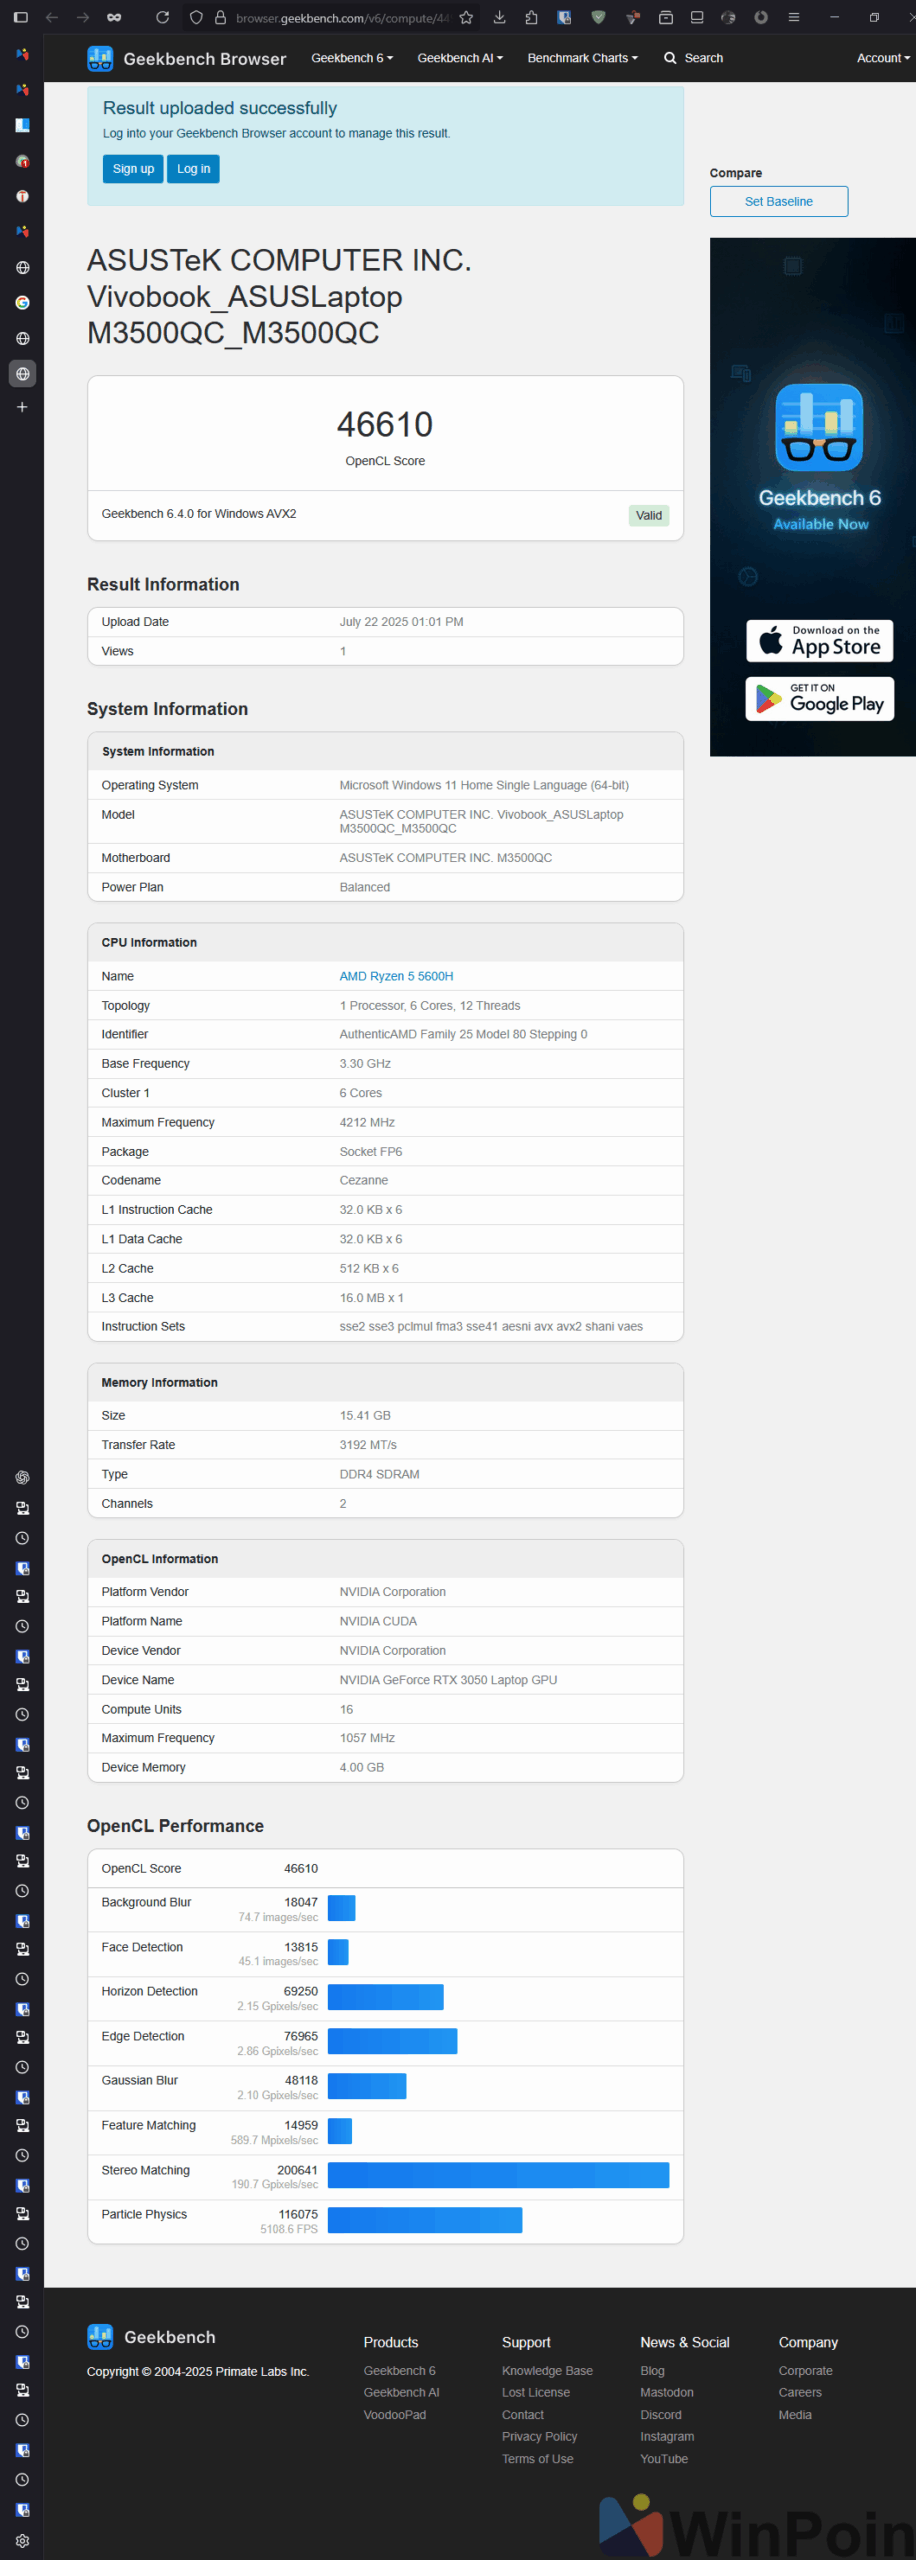This screenshot has height=2560, width=916.
Task: Go back to the previous page
Action: (x=52, y=17)
